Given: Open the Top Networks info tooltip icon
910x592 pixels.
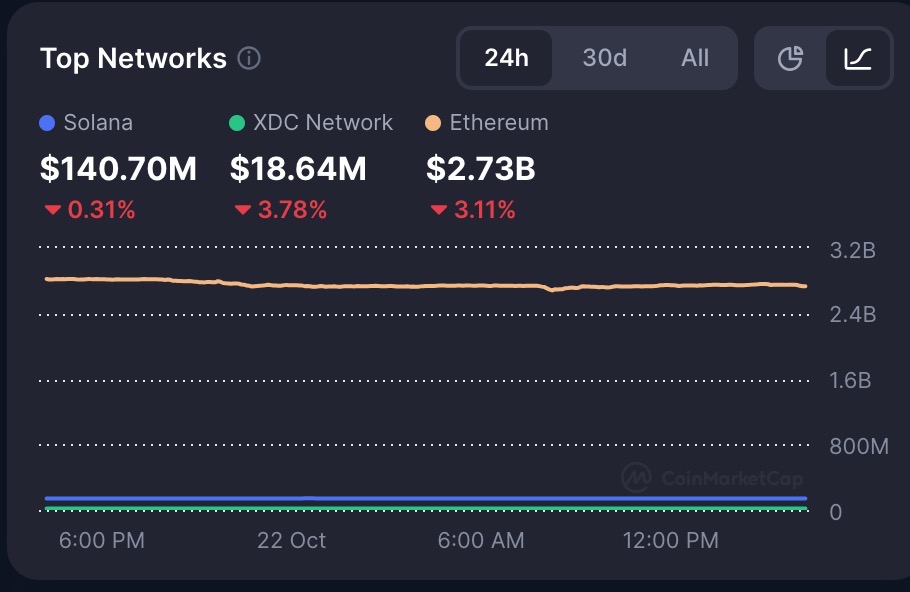Looking at the screenshot, I should pyautogui.click(x=250, y=58).
